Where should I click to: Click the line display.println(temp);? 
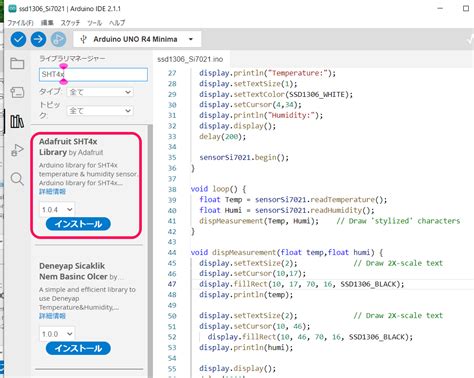tap(246, 295)
